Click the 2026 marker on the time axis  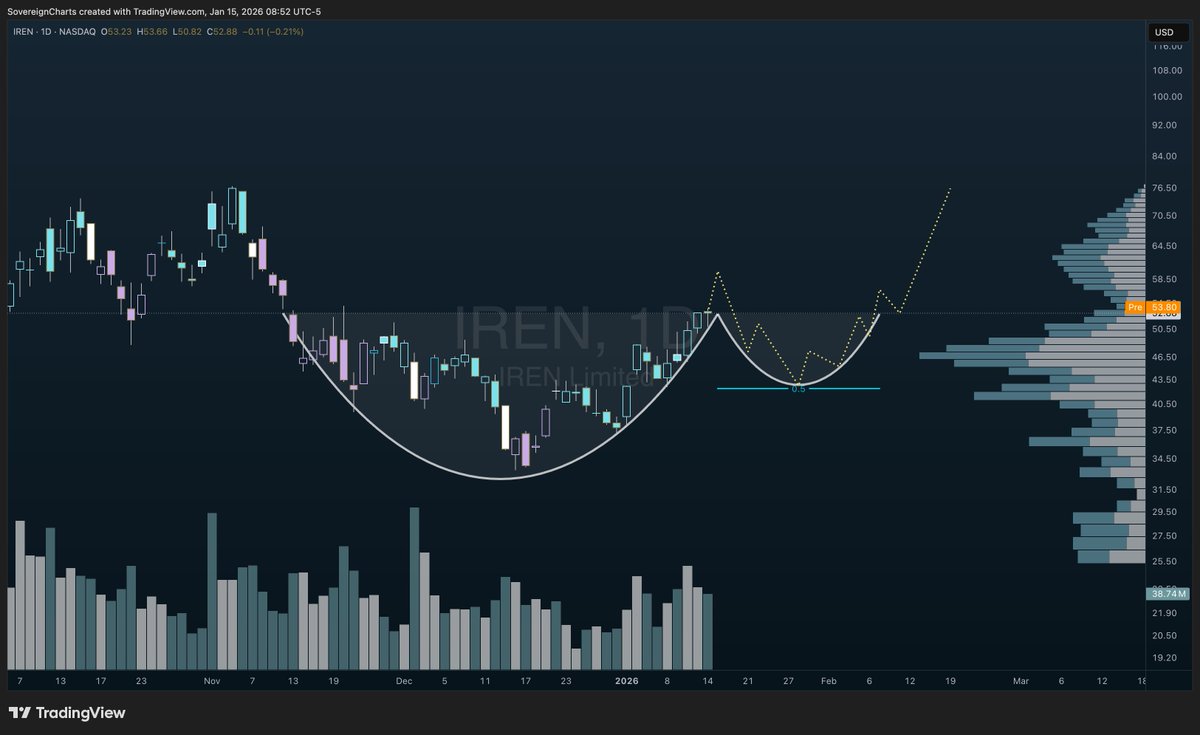click(627, 681)
